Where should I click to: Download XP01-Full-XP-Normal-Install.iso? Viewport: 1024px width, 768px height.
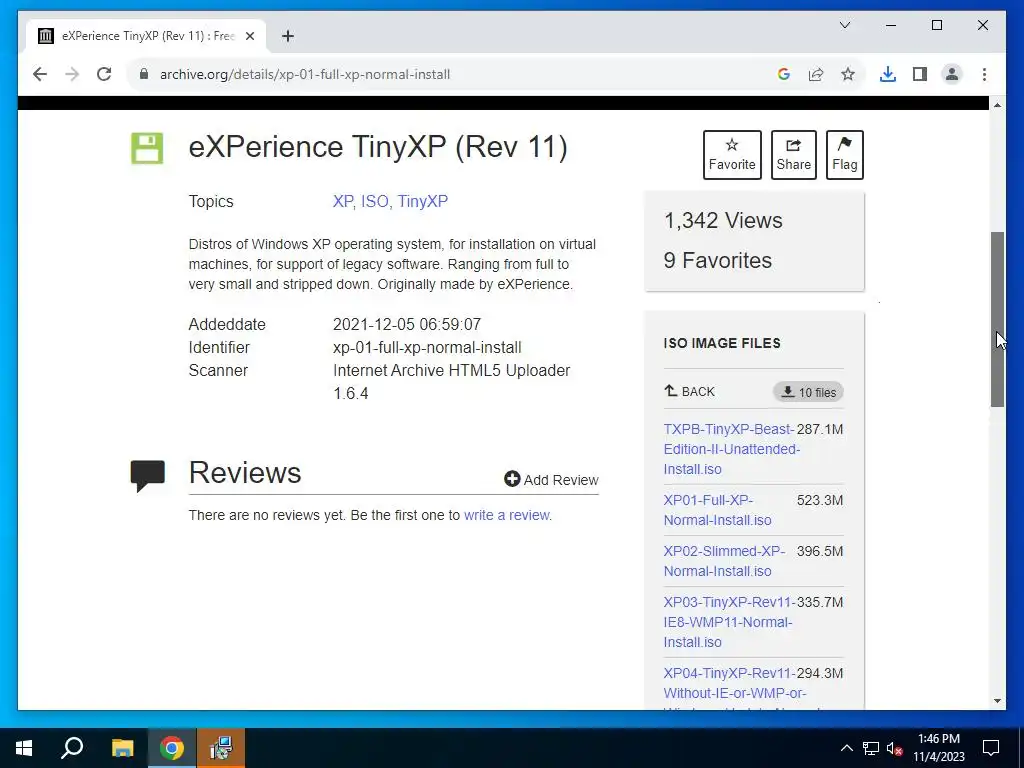pos(717,510)
